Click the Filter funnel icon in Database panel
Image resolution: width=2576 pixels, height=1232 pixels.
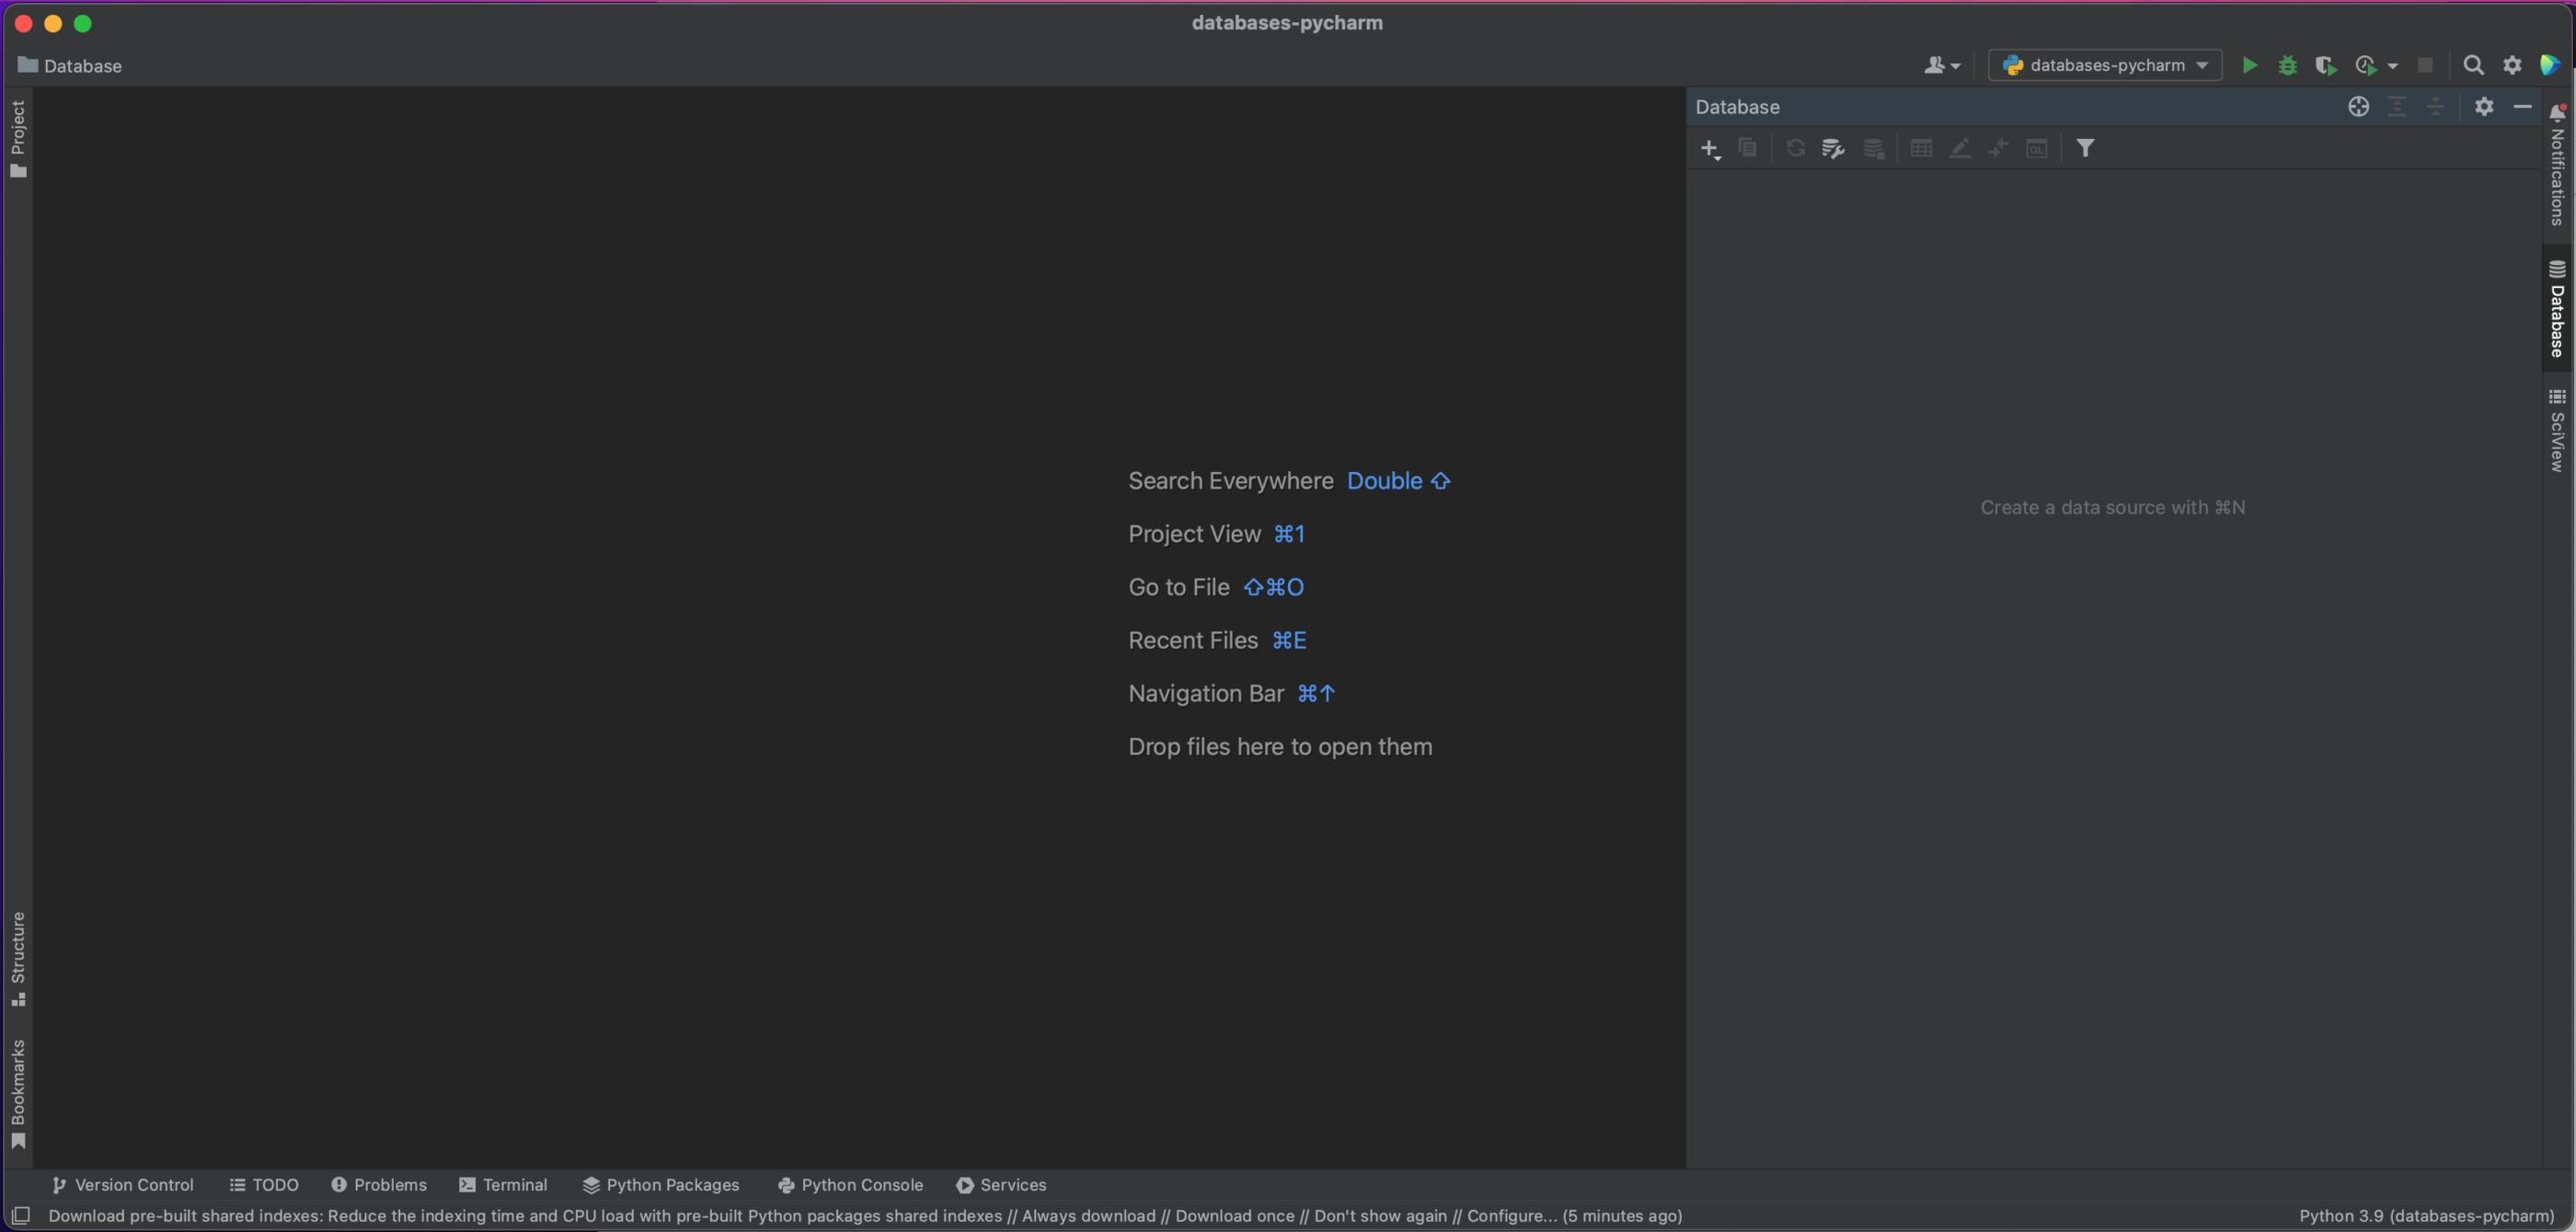point(2085,148)
